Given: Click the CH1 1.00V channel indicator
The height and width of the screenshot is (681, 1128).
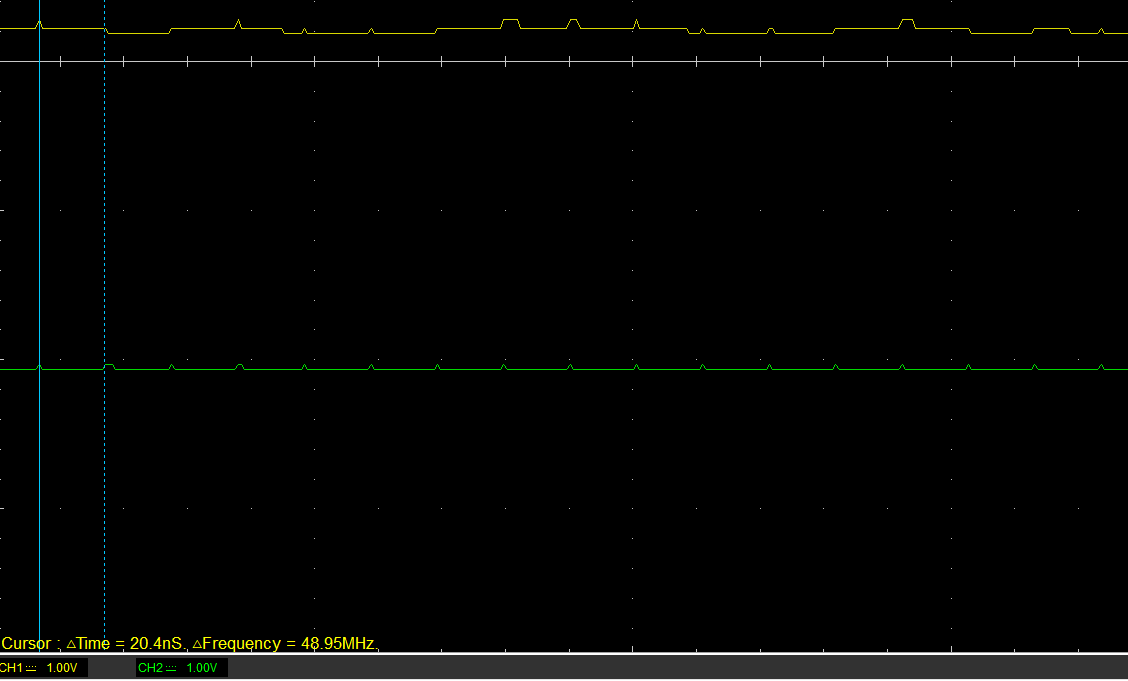Looking at the screenshot, I should 43,668.
